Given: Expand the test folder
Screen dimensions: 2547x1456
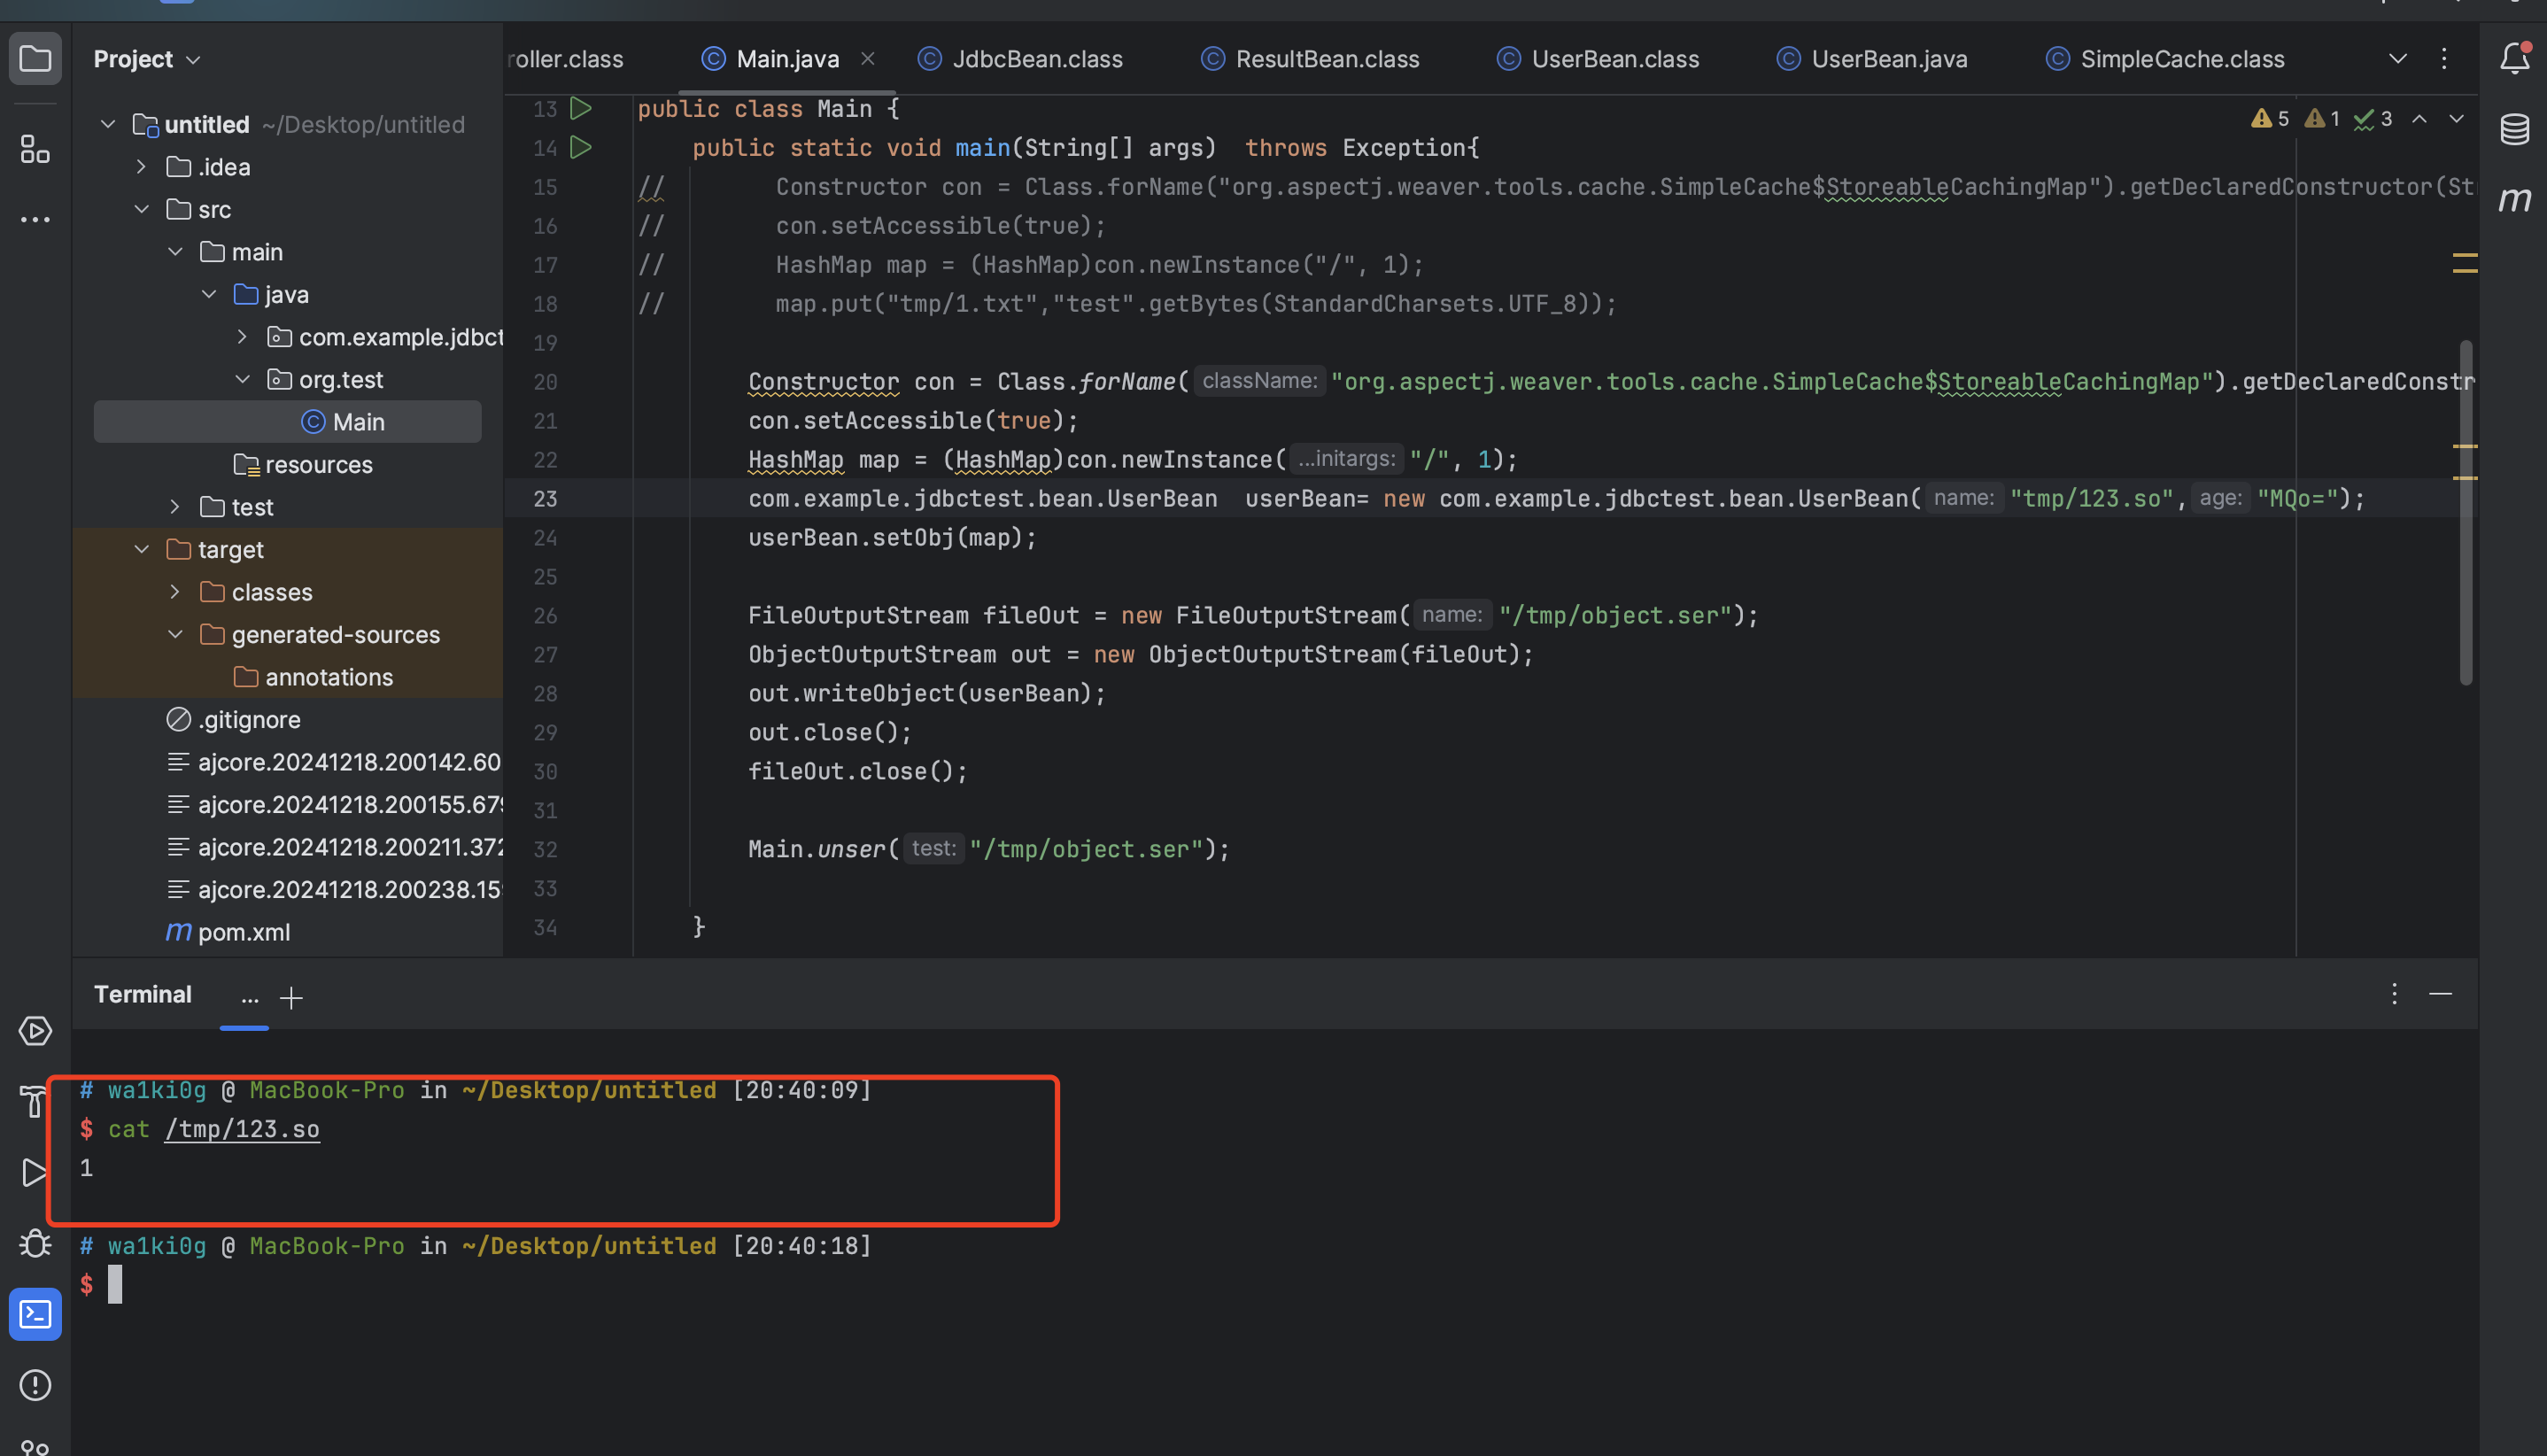Looking at the screenshot, I should click(x=175, y=507).
